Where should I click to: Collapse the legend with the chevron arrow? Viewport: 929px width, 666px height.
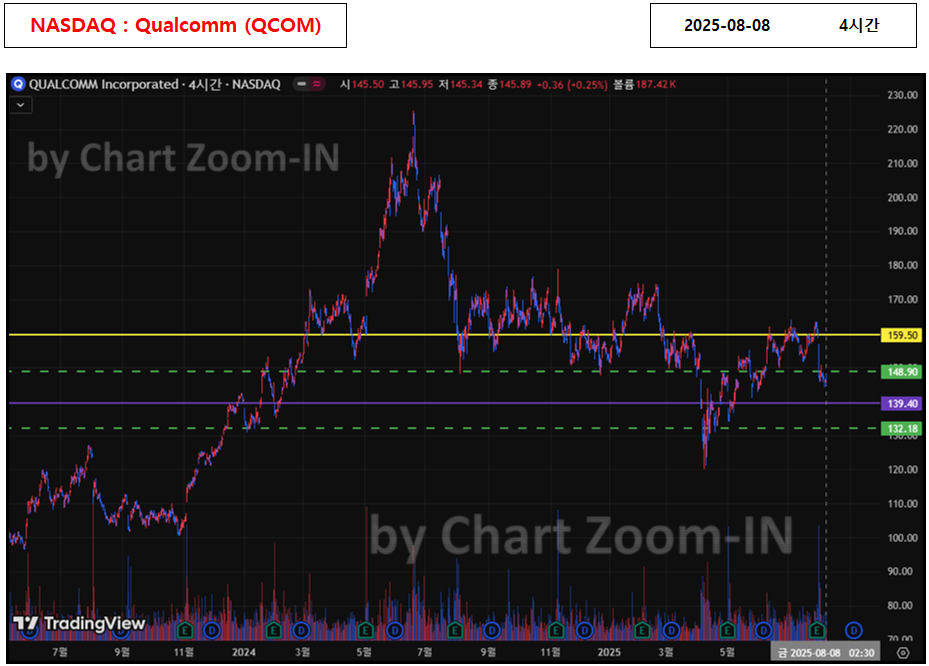[21, 105]
